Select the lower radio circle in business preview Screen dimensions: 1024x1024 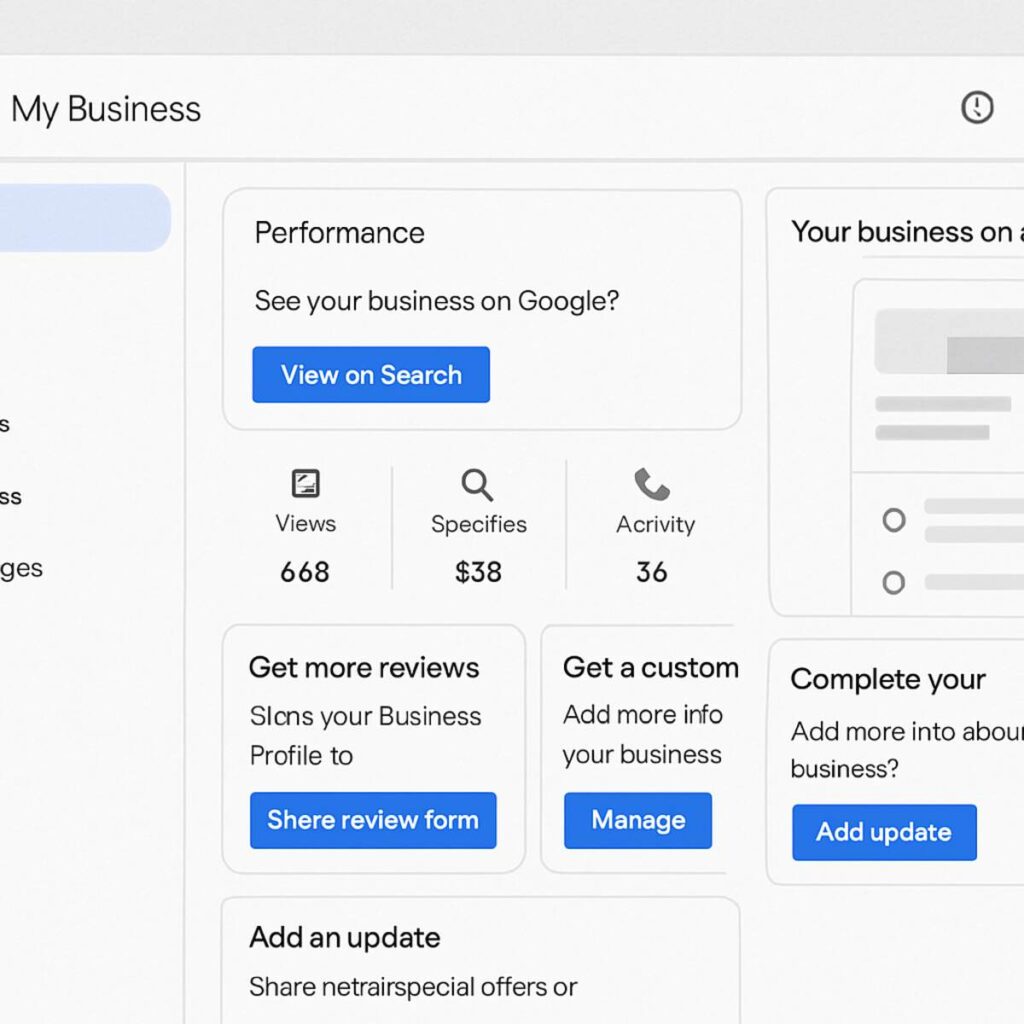[x=893, y=582]
